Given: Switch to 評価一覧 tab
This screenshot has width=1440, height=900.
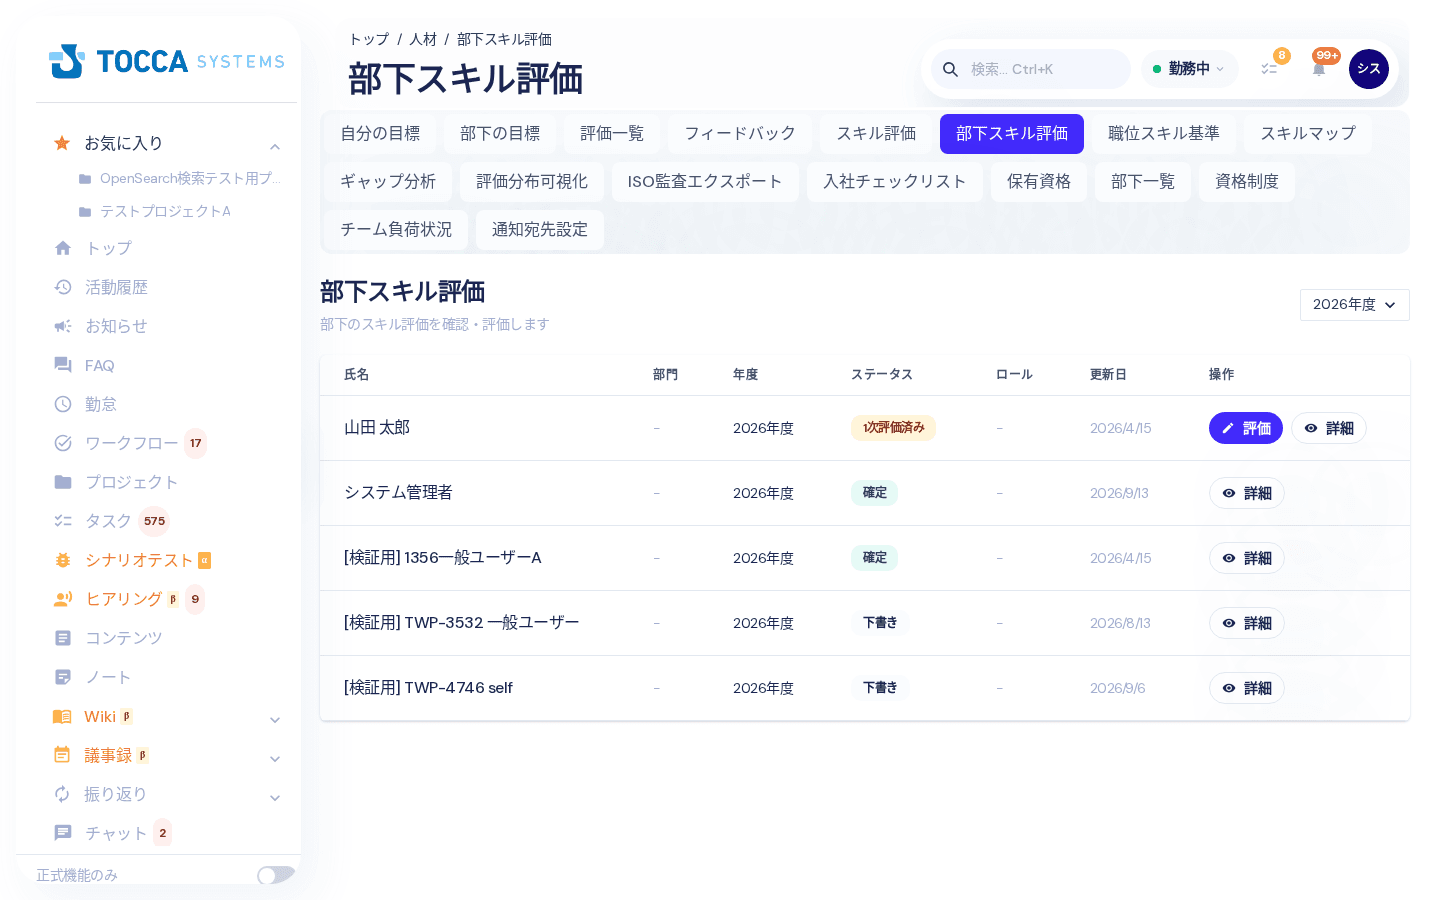Looking at the screenshot, I should [612, 134].
